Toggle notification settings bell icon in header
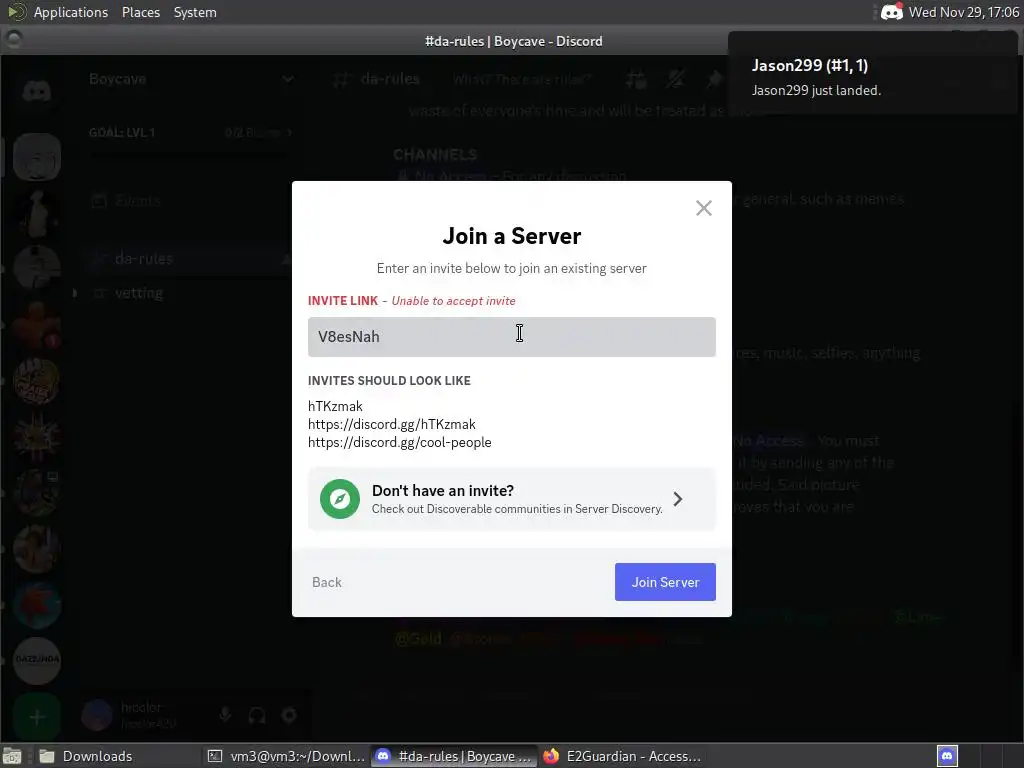Viewport: 1024px width, 768px height. [x=675, y=79]
